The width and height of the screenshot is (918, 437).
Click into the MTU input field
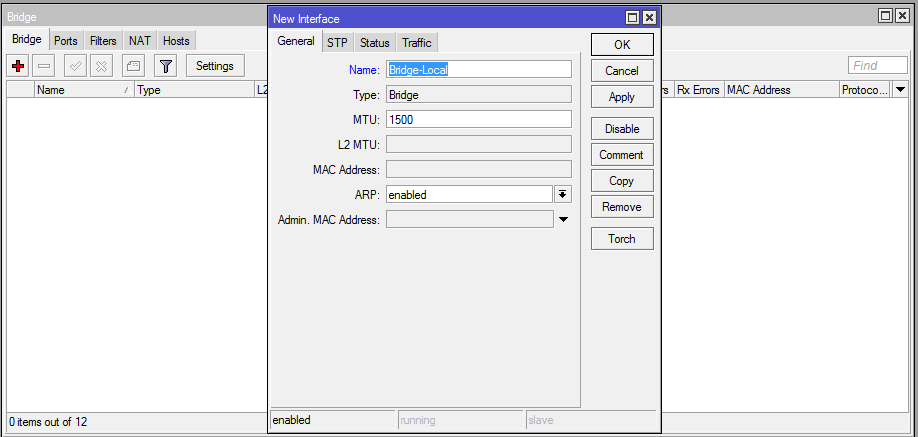pos(478,119)
